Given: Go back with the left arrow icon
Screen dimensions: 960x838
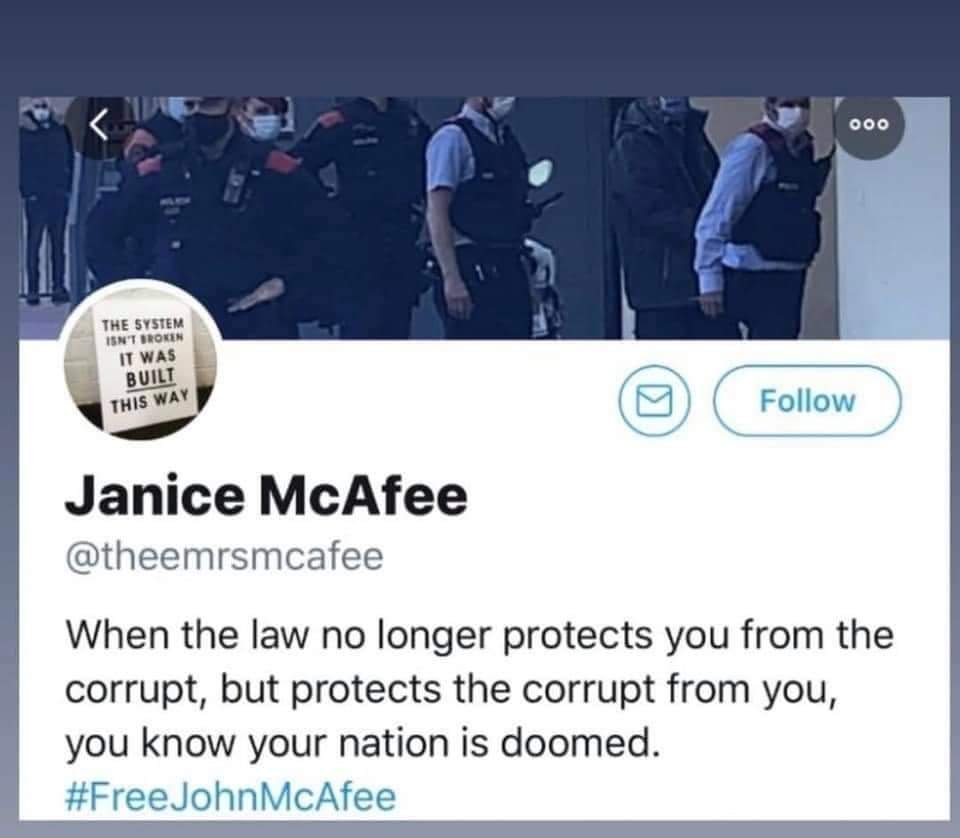Looking at the screenshot, I should tap(100, 125).
